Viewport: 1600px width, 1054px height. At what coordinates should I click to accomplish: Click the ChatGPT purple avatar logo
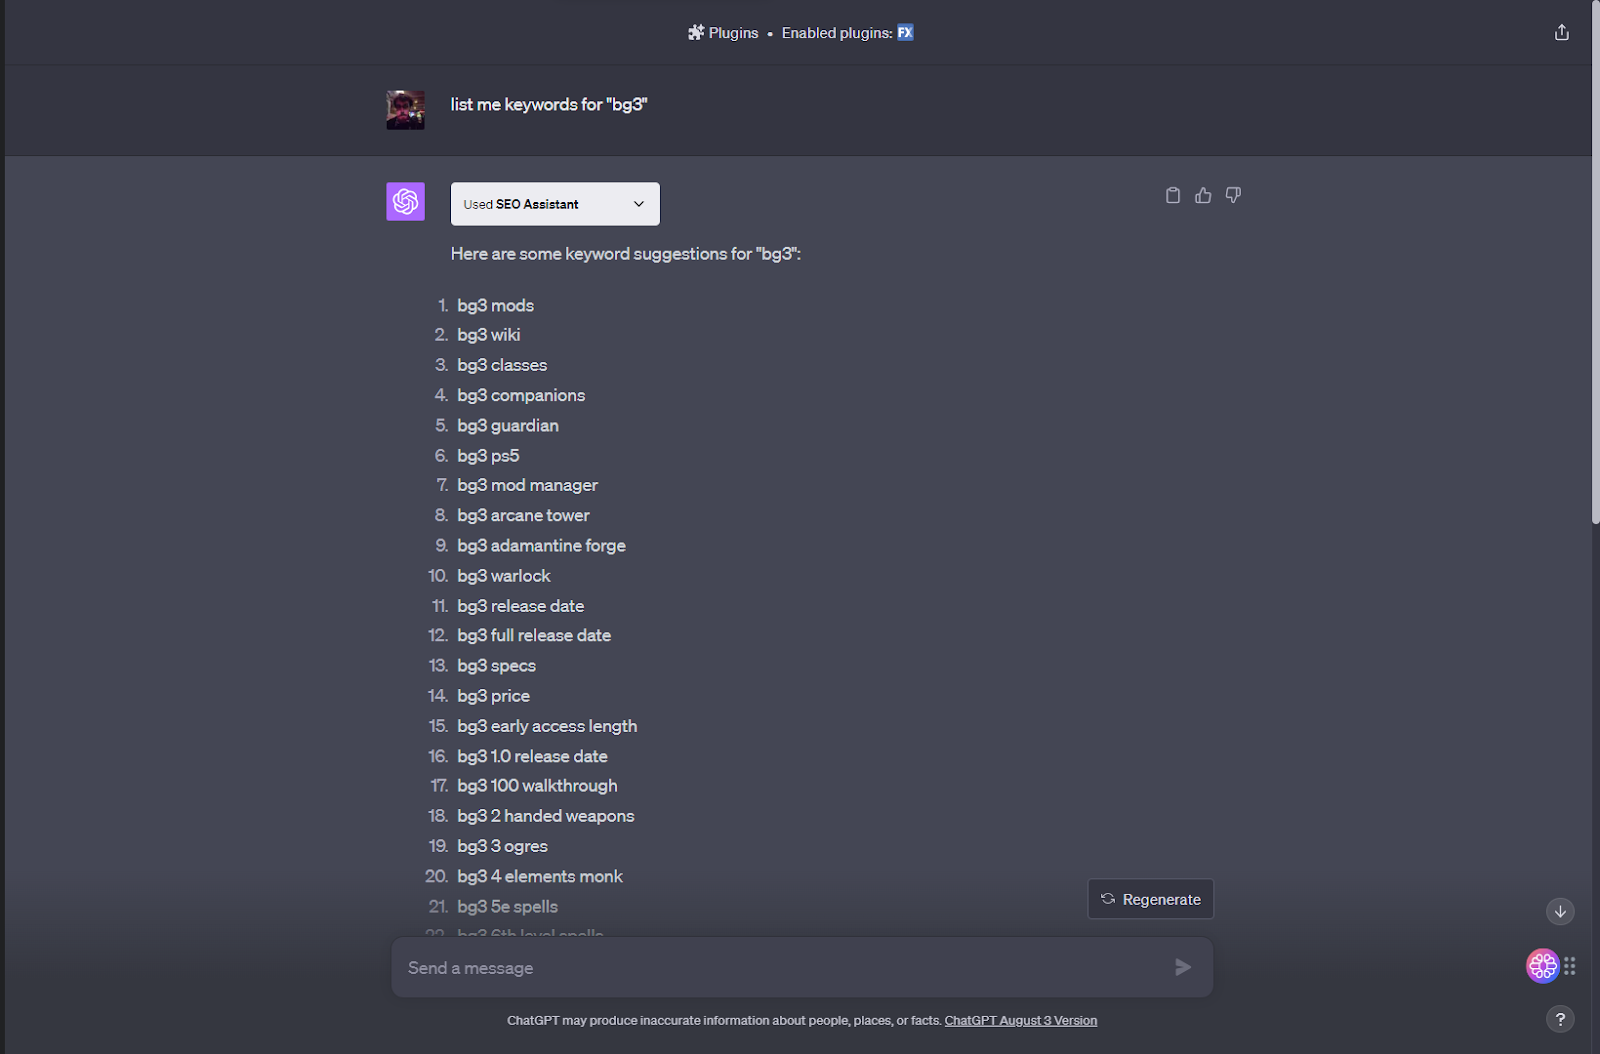(406, 202)
